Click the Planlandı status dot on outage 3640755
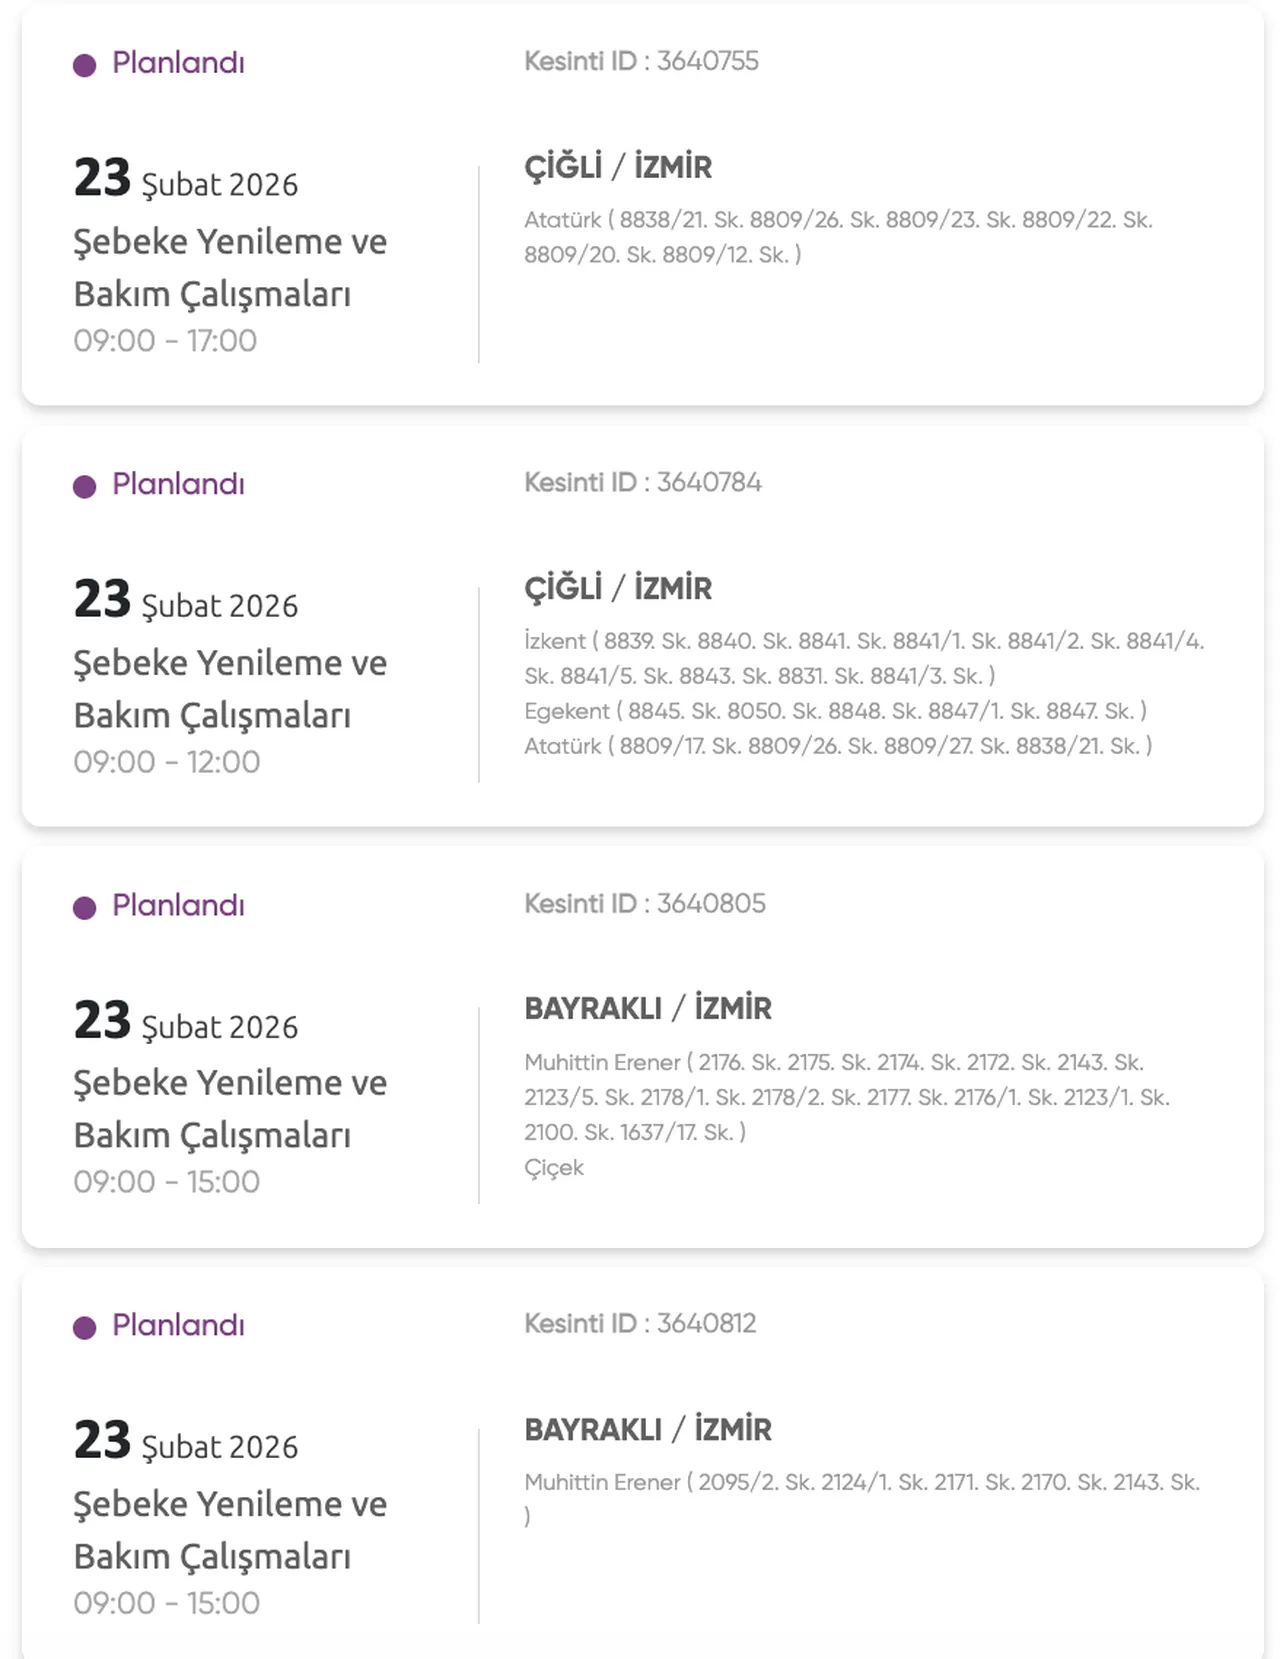1280x1659 pixels. pos(84,63)
